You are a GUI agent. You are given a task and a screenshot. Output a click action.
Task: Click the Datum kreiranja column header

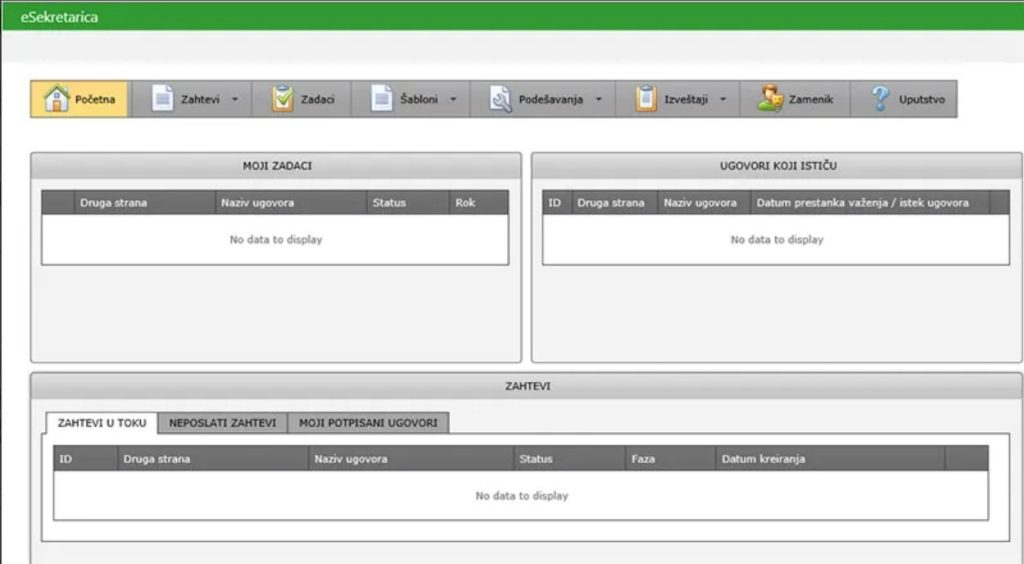click(763, 459)
